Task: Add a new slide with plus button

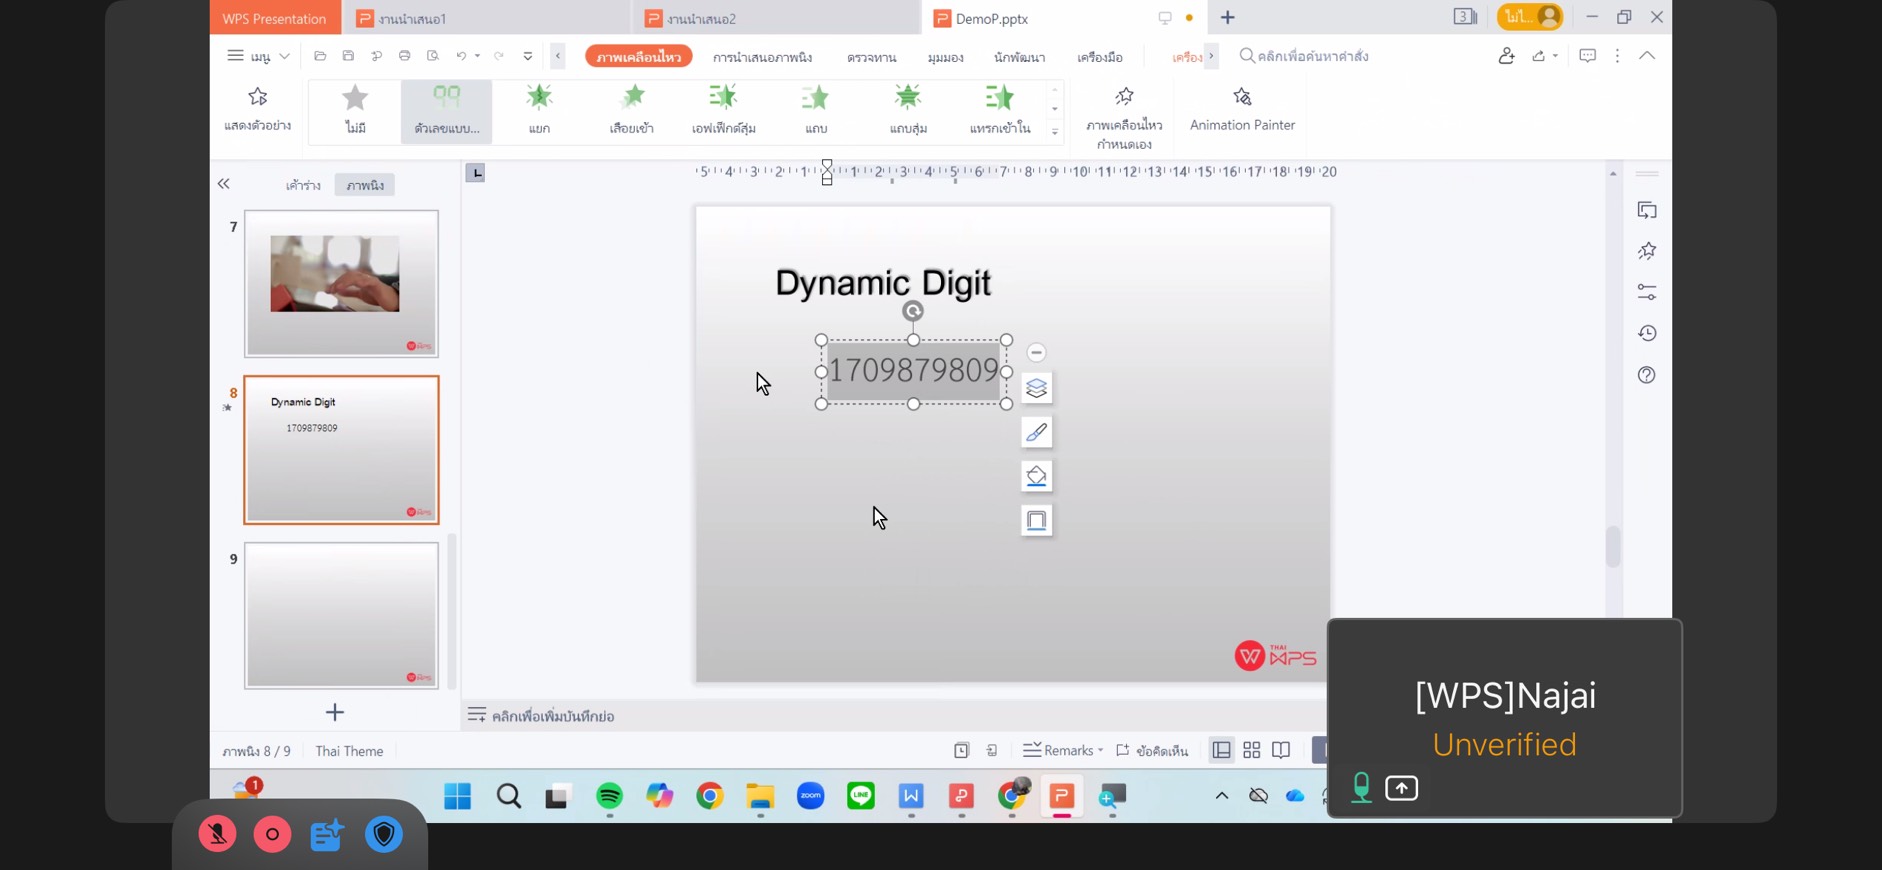Action: [x=335, y=712]
